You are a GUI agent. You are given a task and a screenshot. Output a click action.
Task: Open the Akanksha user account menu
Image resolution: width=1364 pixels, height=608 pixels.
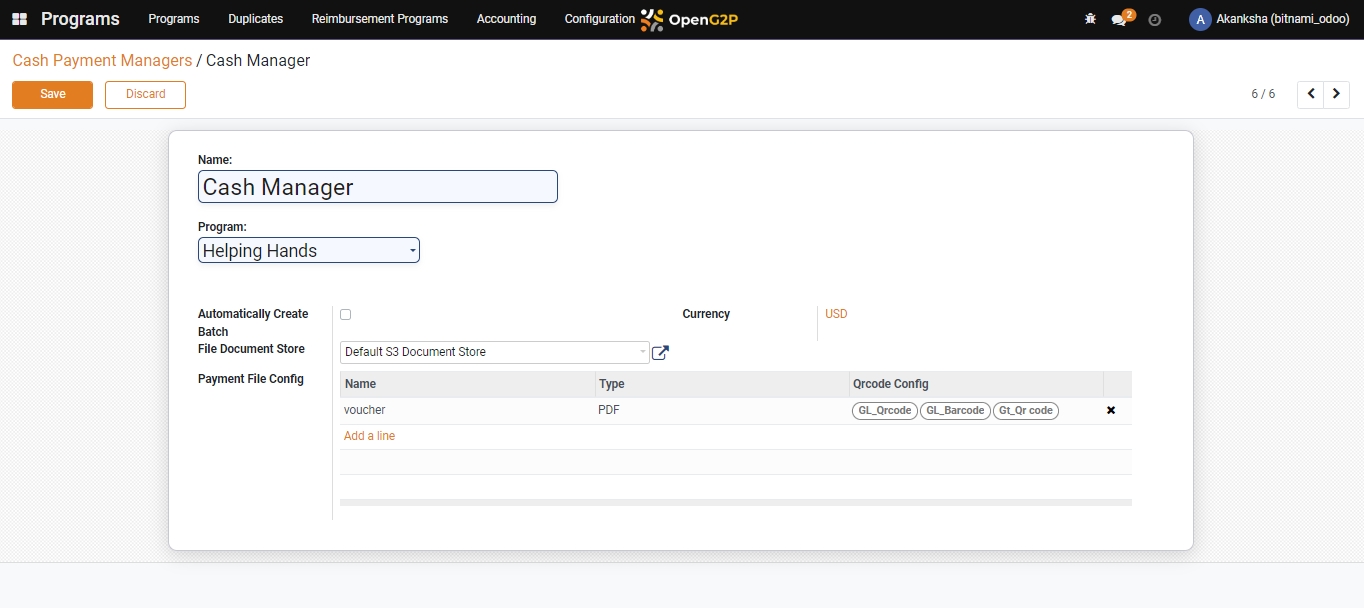coord(1269,19)
